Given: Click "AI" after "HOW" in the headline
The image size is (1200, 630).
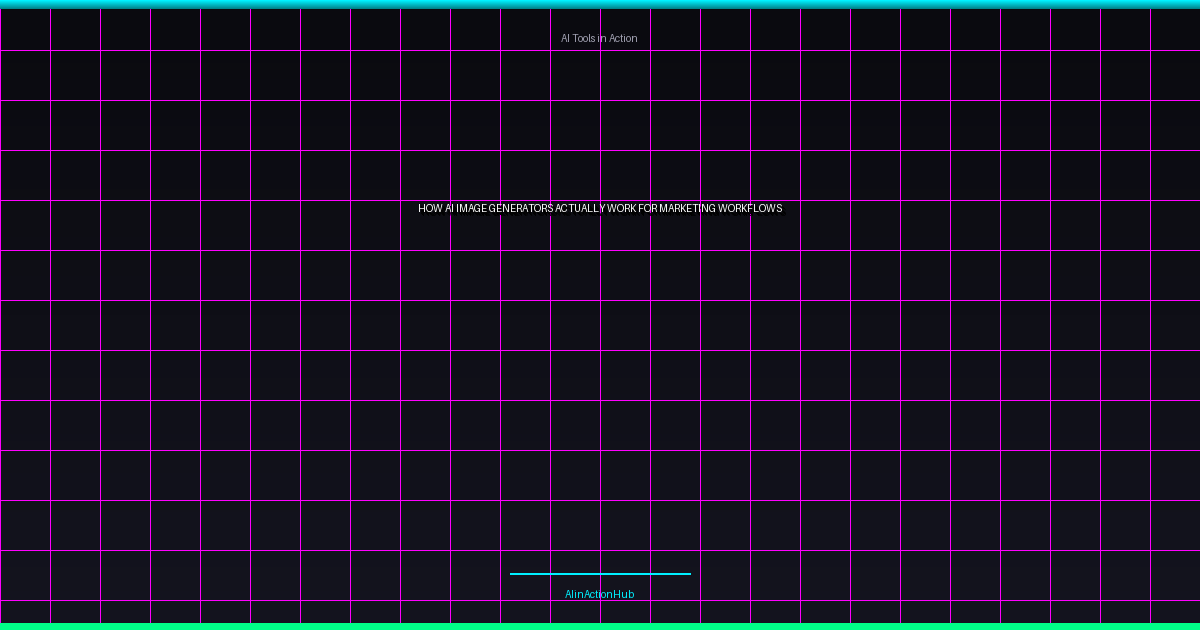Looking at the screenshot, I should [449, 209].
